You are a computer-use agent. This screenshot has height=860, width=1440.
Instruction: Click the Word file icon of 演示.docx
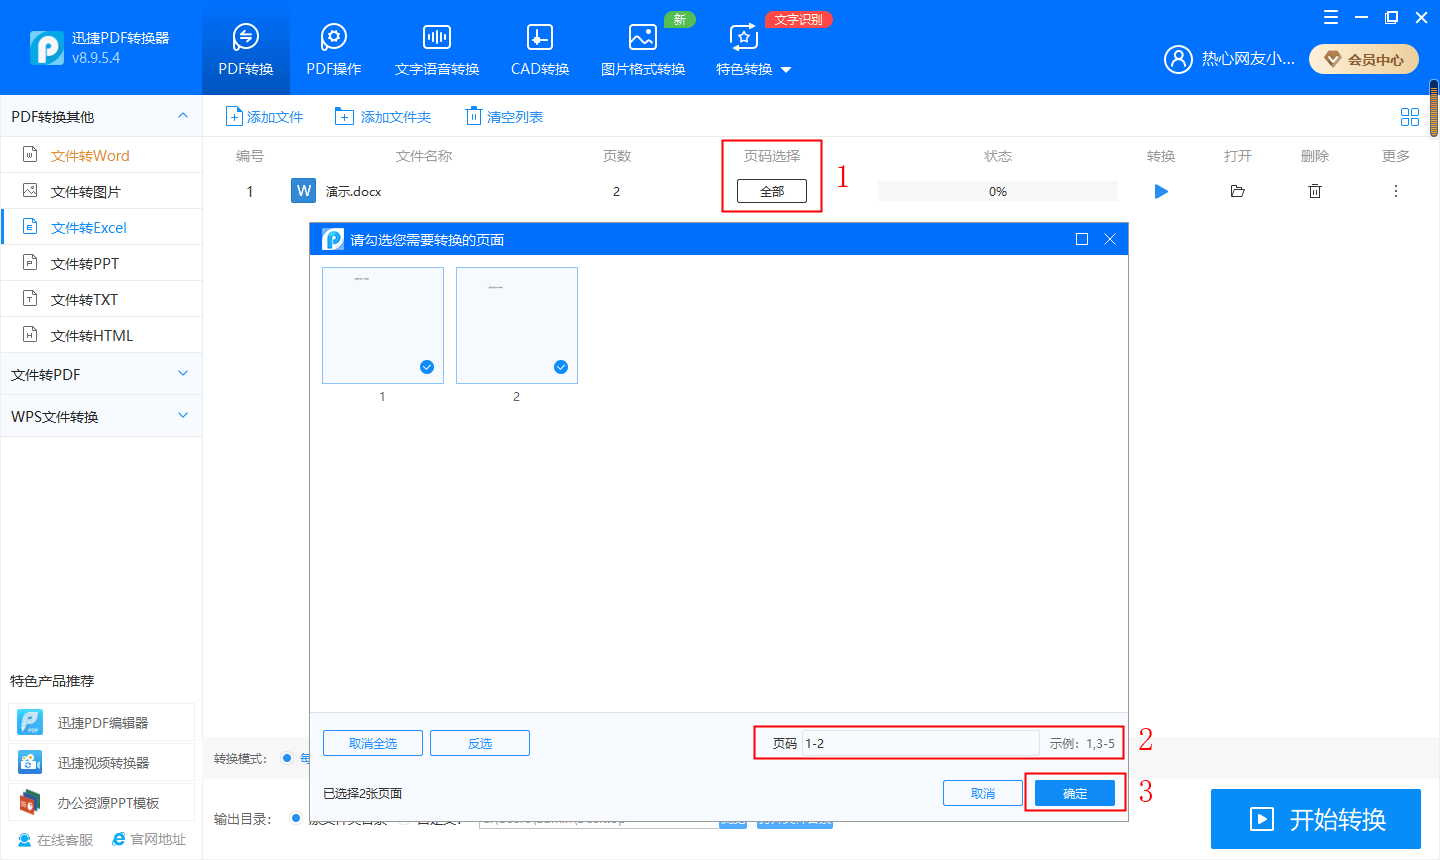coord(303,190)
